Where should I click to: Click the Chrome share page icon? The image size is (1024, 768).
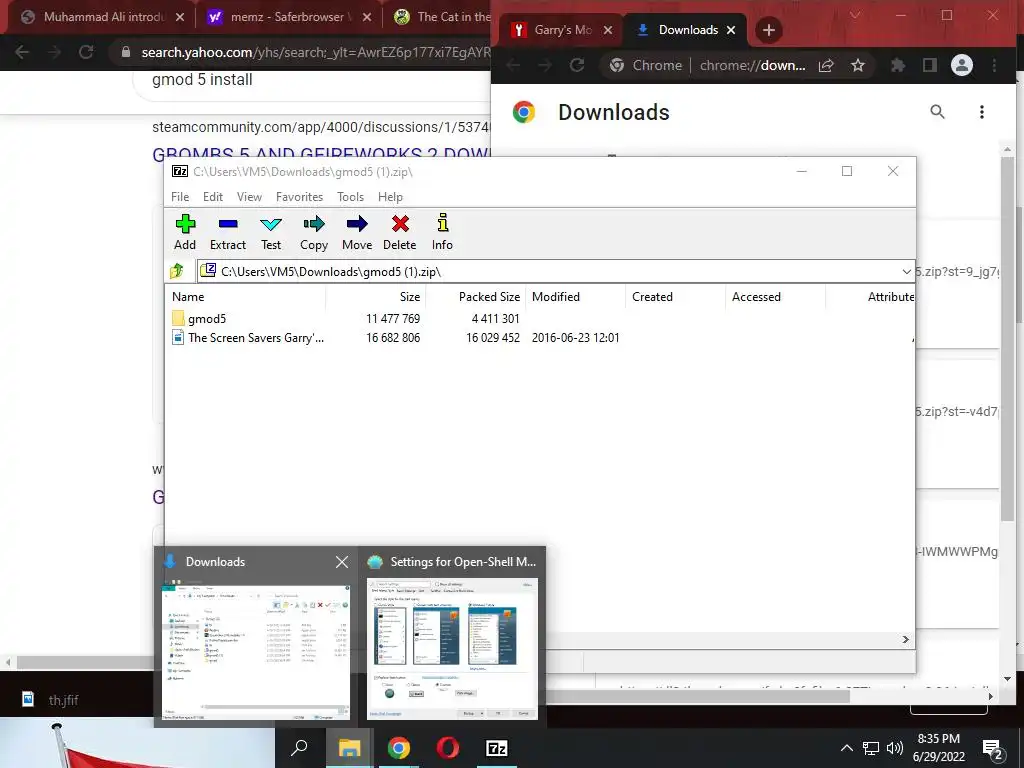click(x=826, y=65)
